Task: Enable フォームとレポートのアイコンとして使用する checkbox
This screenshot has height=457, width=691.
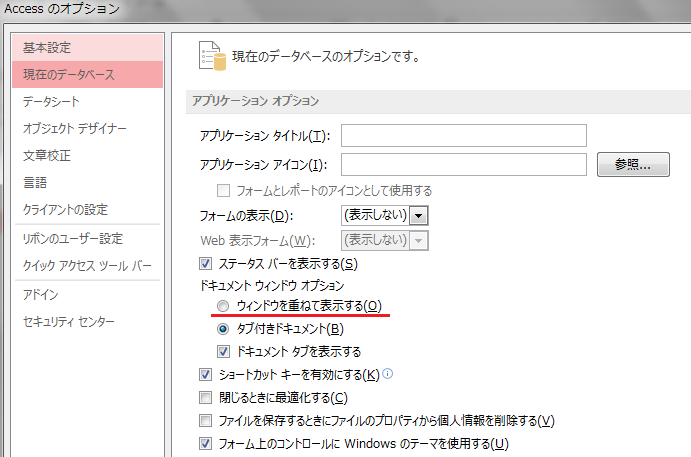Action: coord(223,190)
